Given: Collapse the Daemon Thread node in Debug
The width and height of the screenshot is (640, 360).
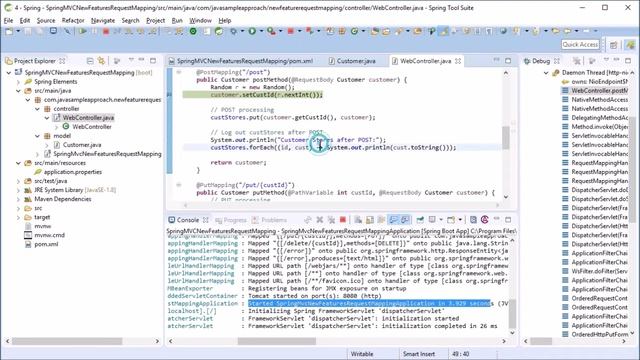Looking at the screenshot, I should coord(546,73).
